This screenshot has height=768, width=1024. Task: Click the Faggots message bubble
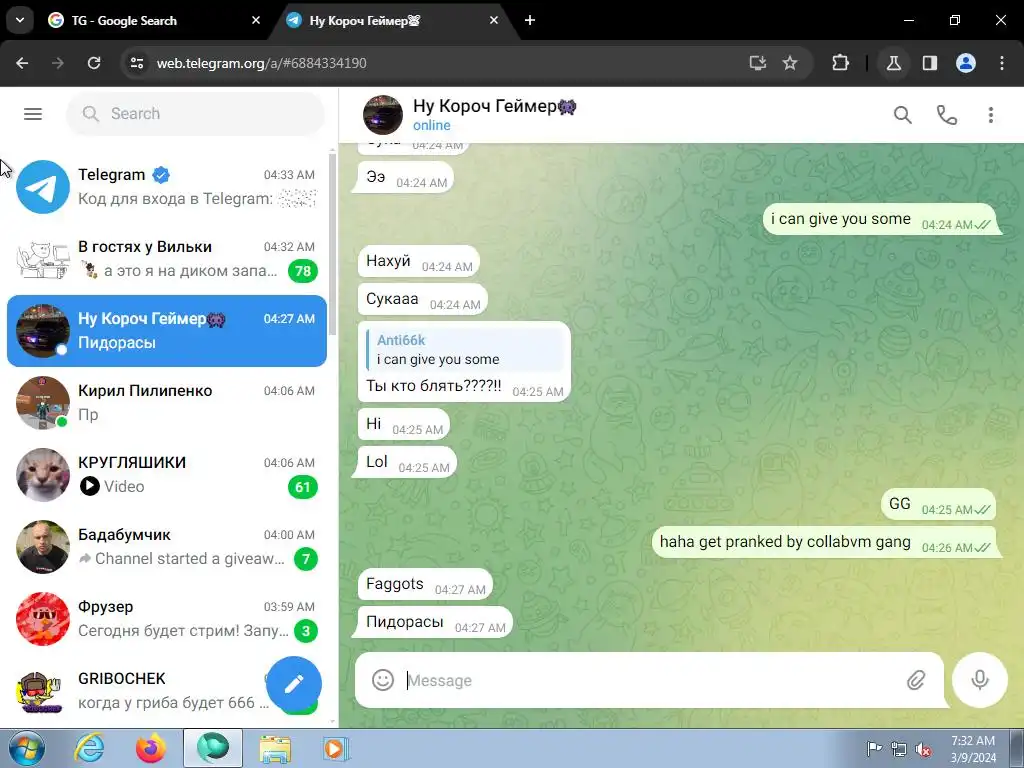pos(425,584)
